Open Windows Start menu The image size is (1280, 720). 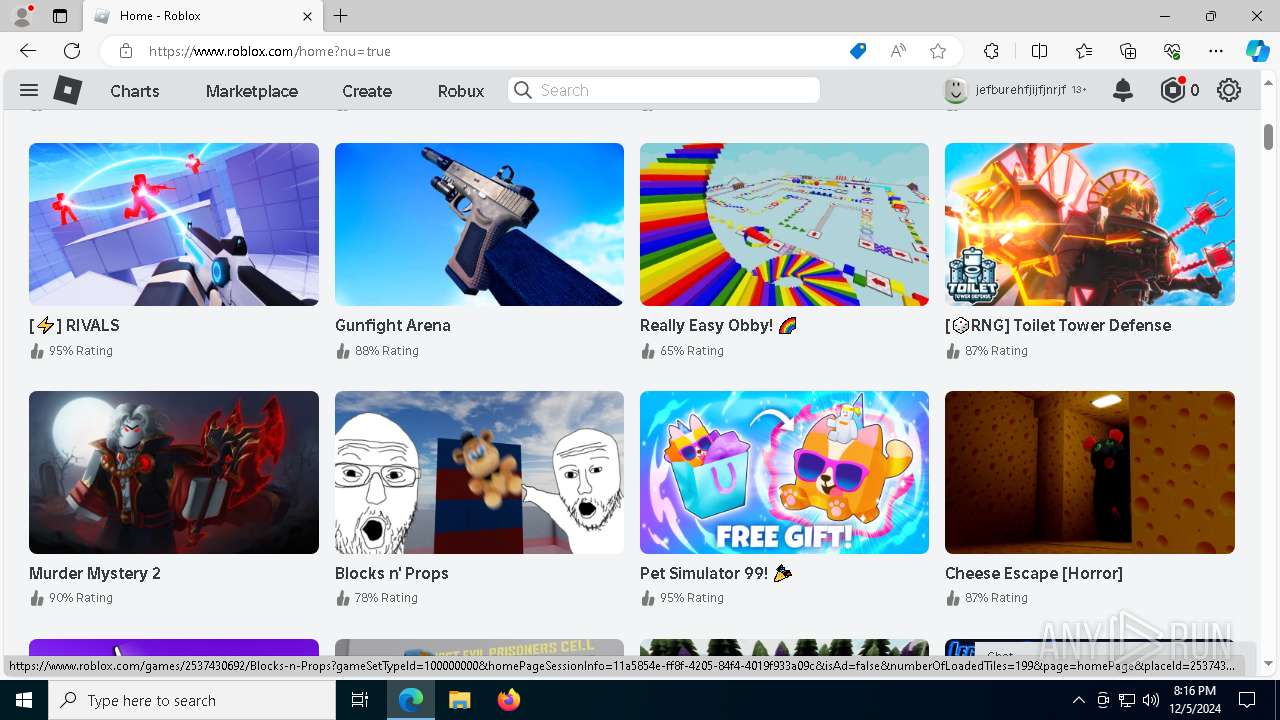[23, 700]
